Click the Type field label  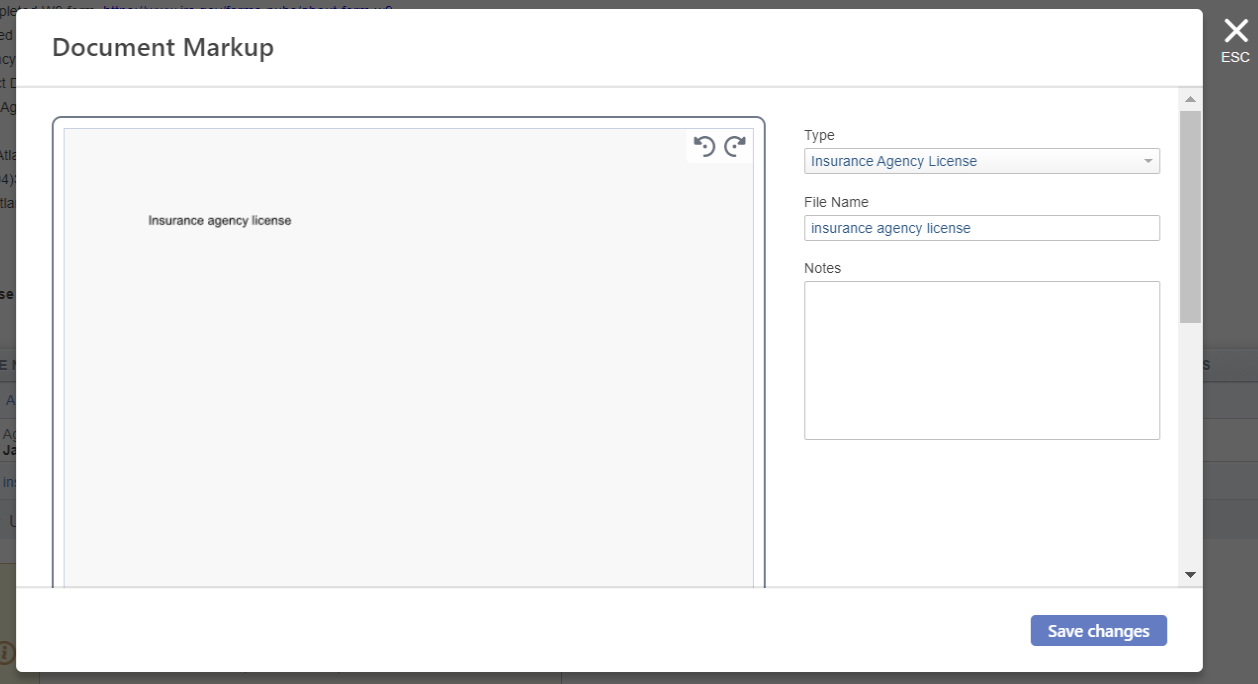[819, 135]
